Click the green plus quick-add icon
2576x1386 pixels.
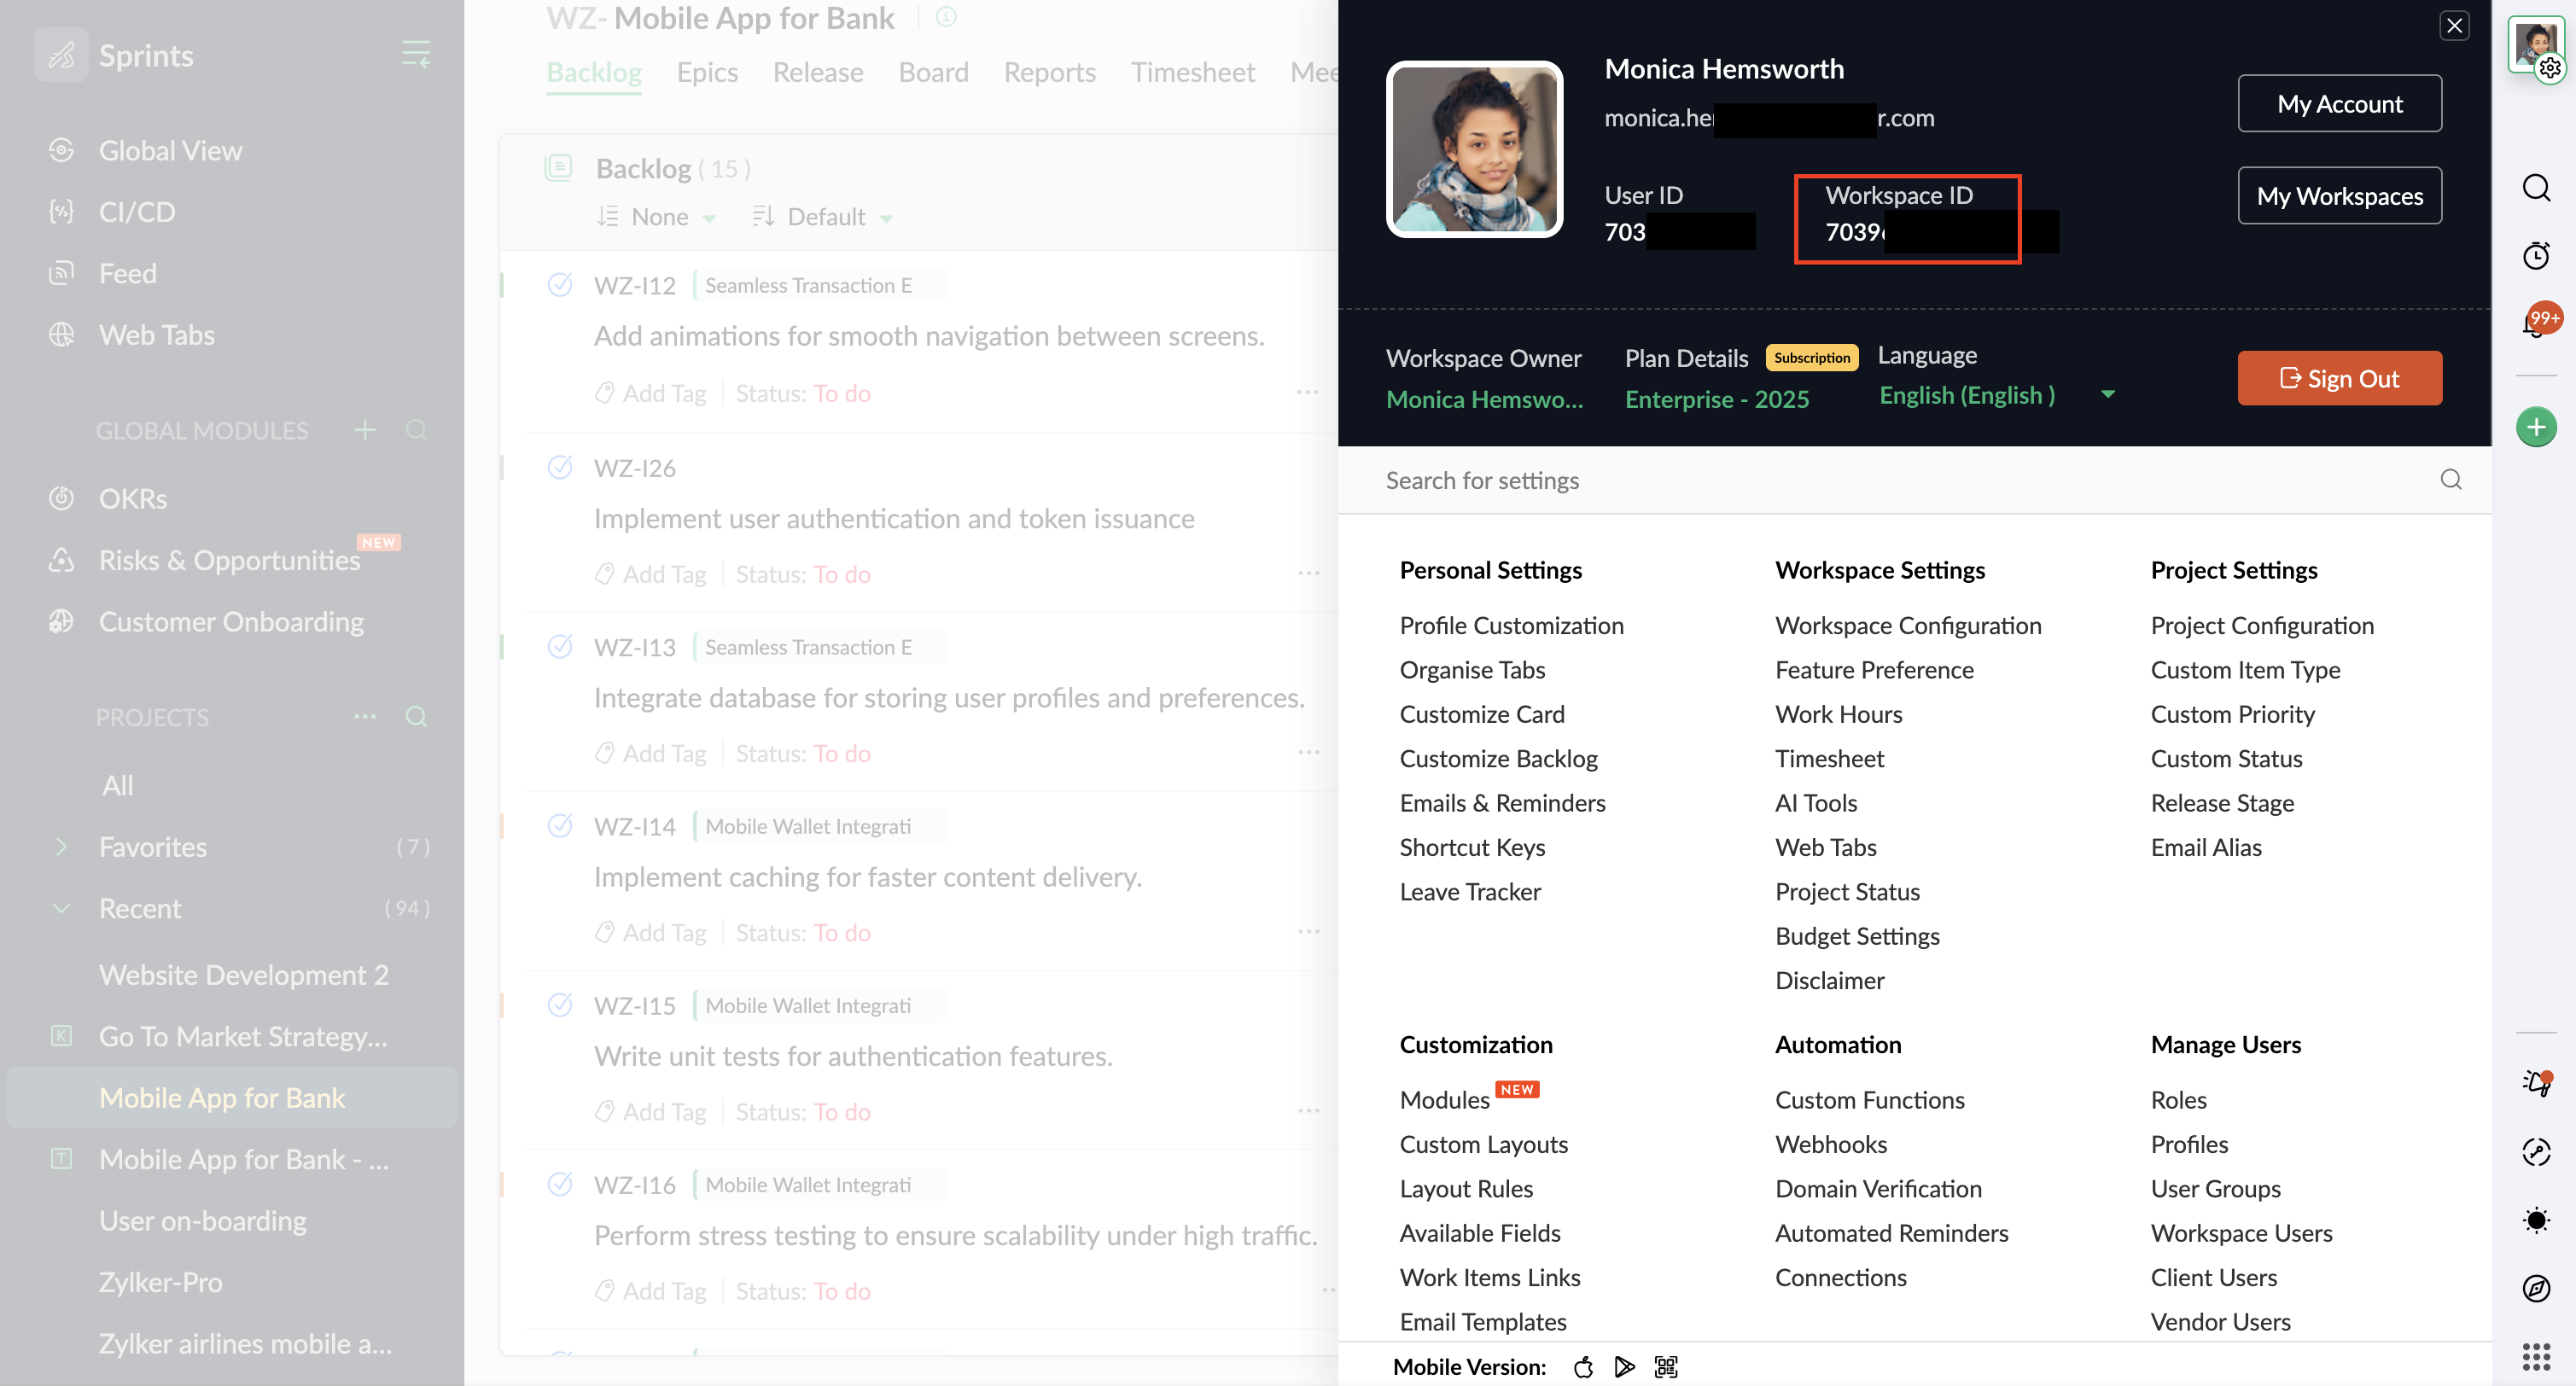(x=2536, y=428)
